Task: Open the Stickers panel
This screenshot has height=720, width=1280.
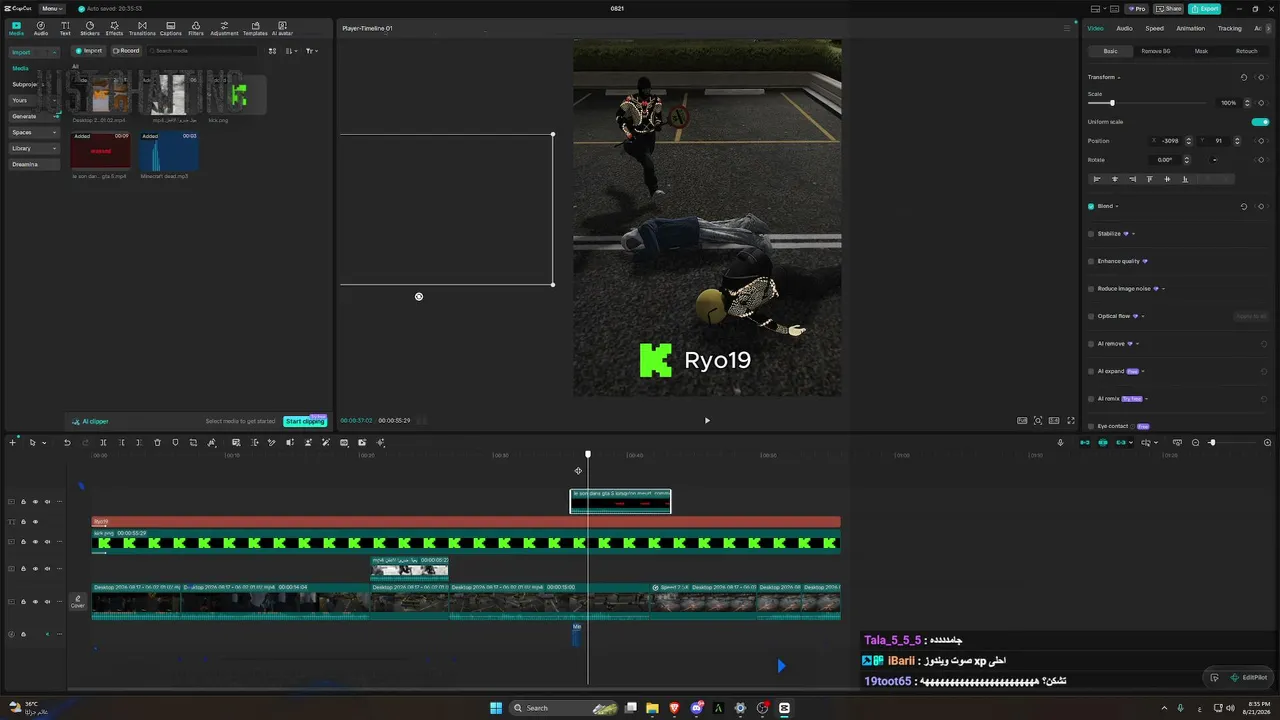Action: [x=90, y=28]
